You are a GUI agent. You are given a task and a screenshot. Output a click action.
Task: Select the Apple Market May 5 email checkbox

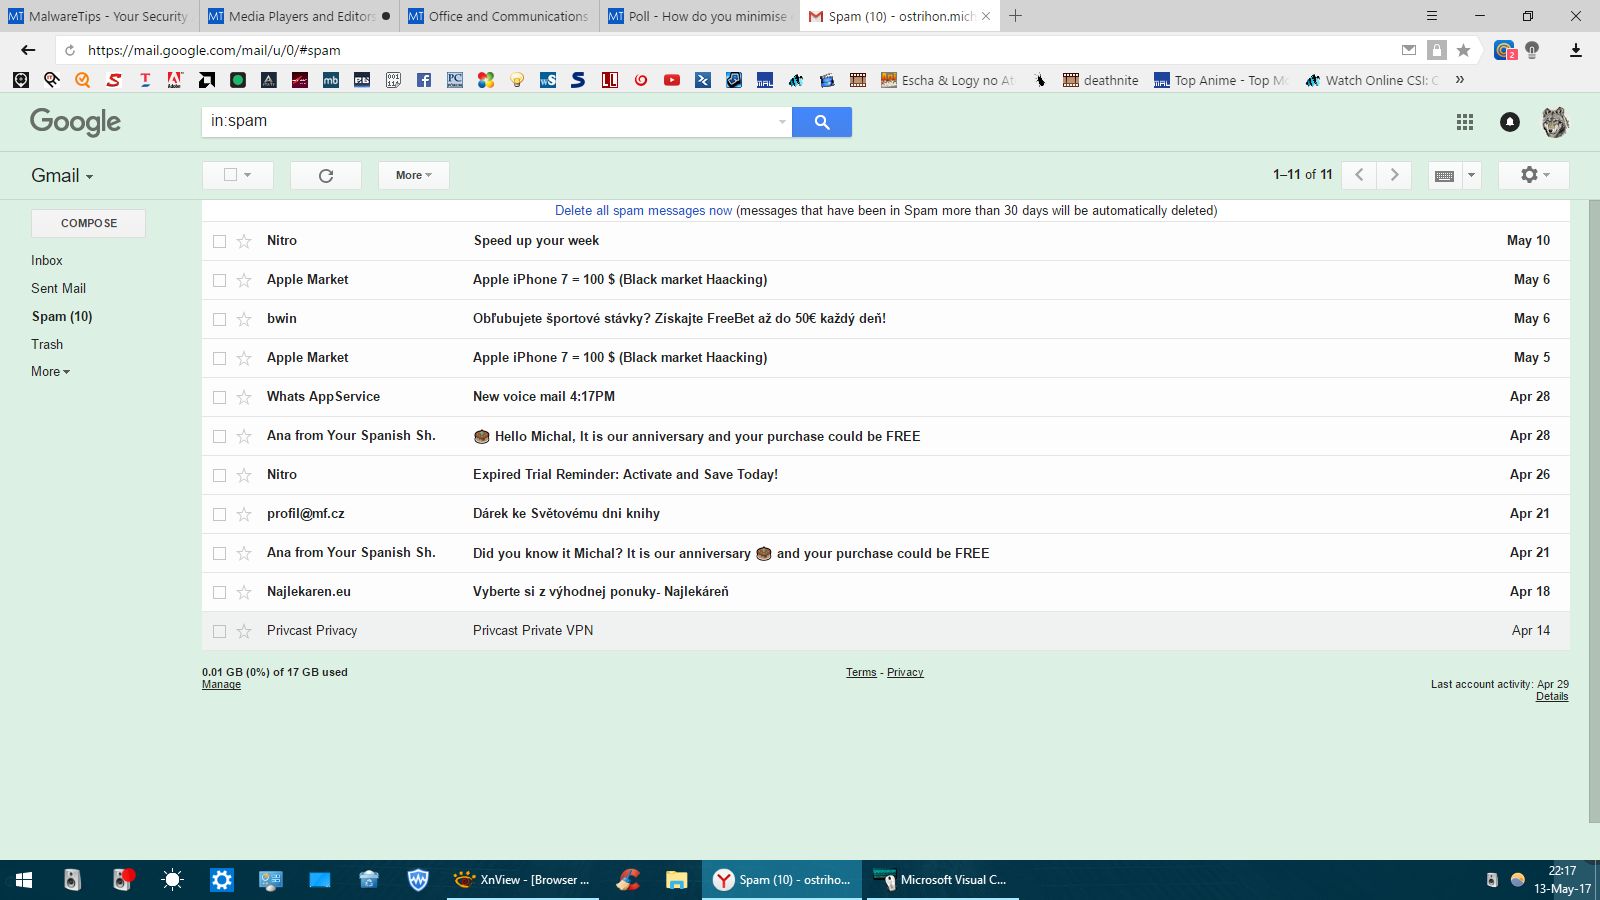point(219,358)
